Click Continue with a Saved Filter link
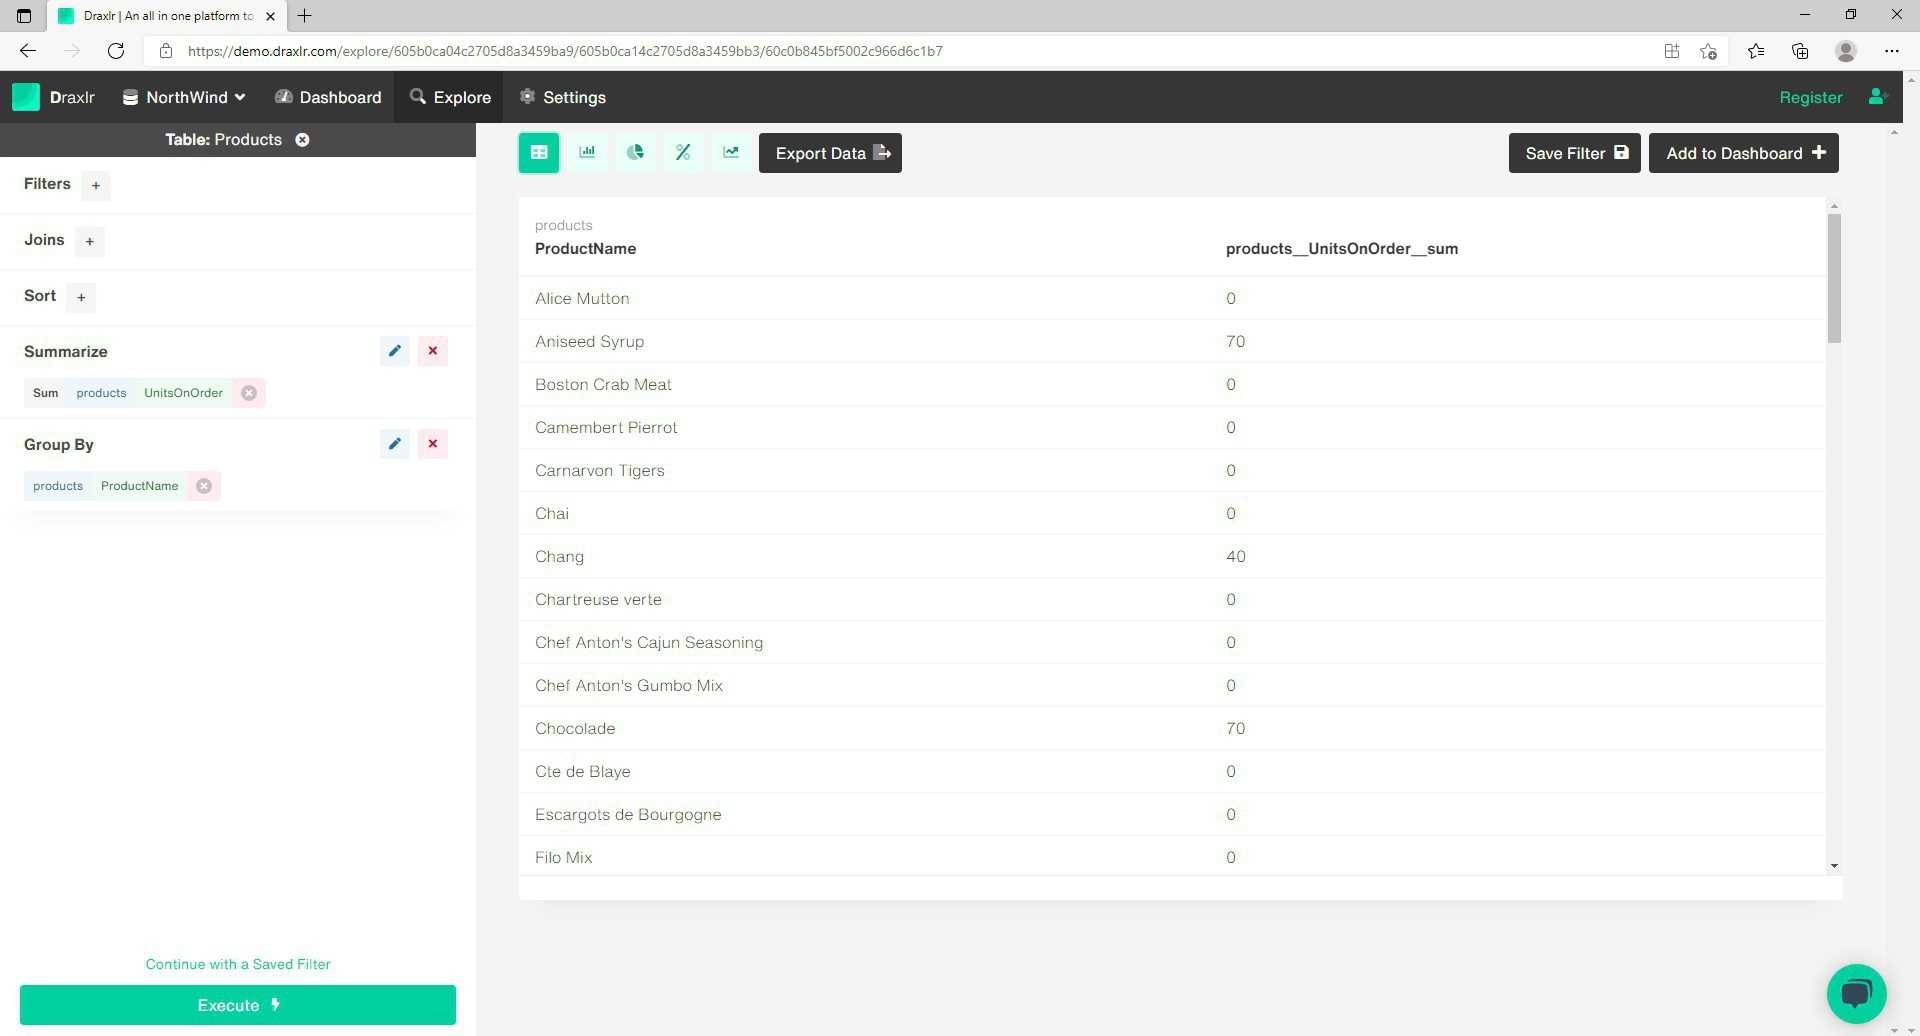 [x=238, y=964]
